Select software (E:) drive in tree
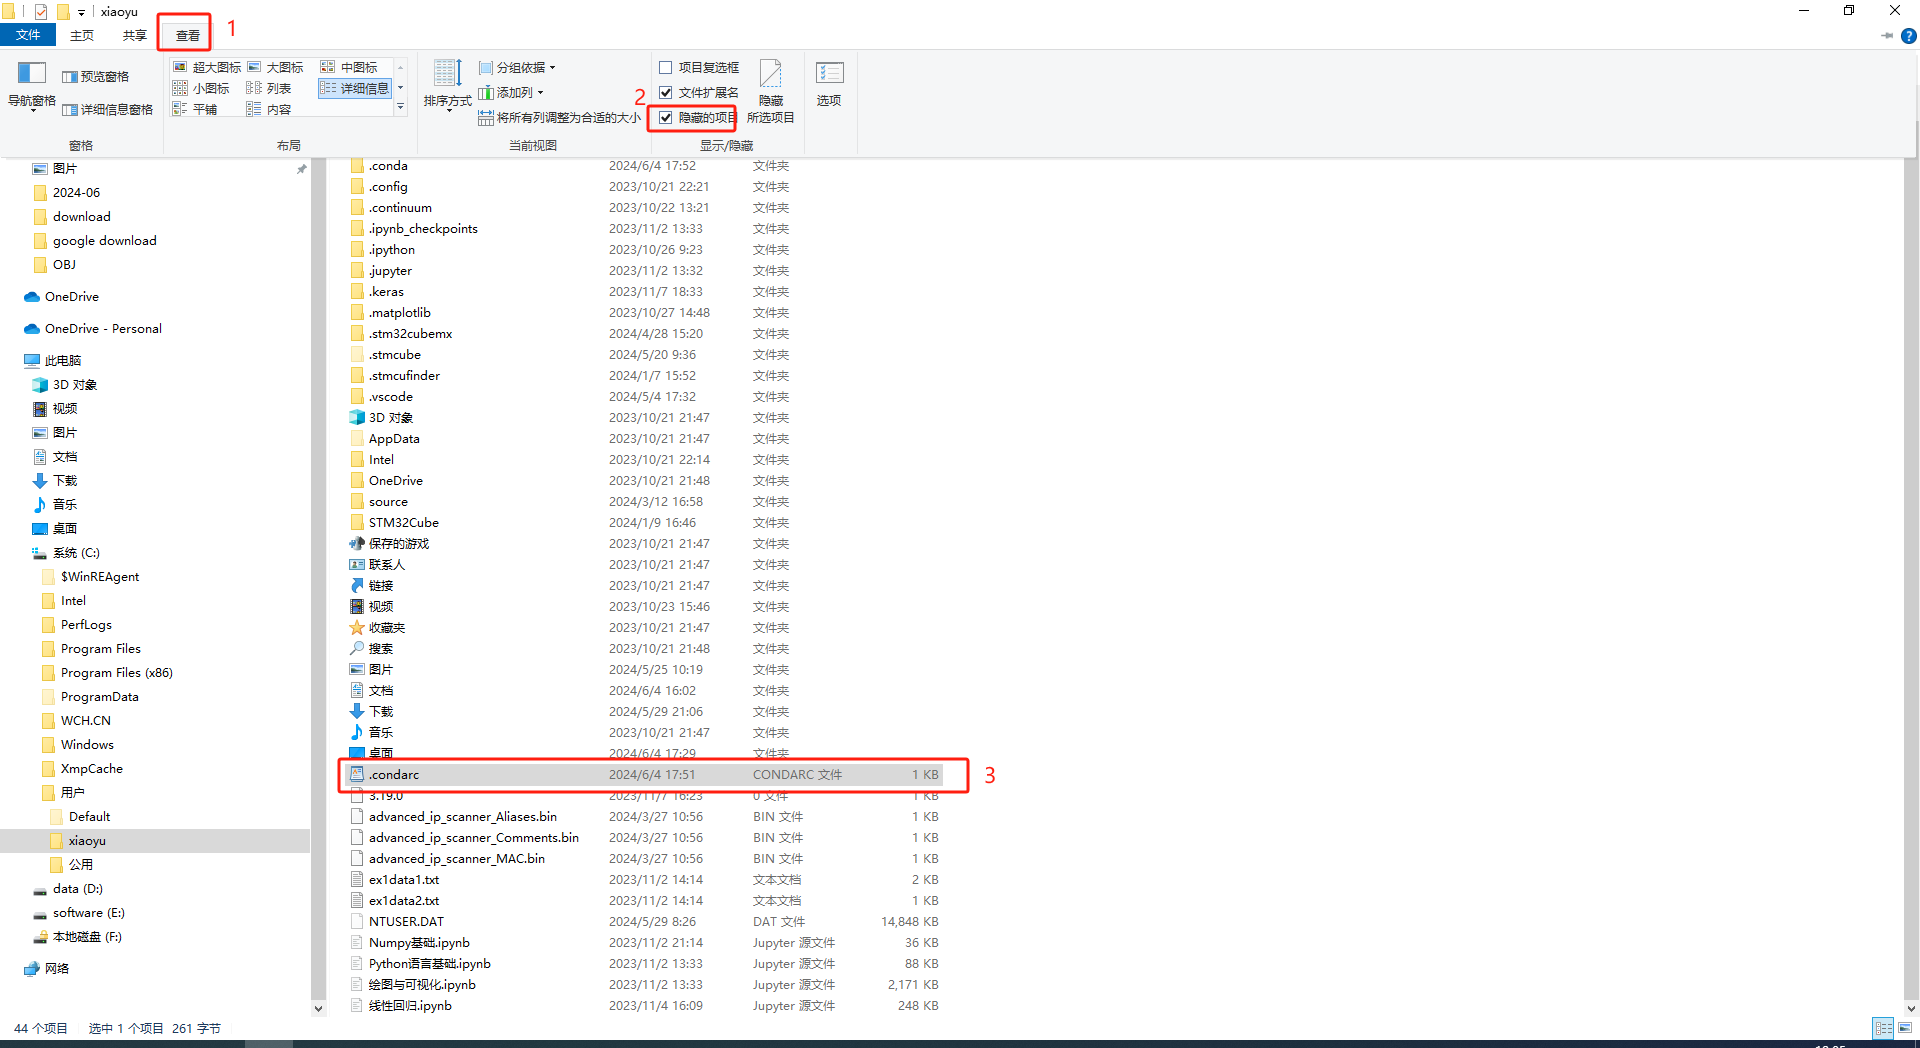Image resolution: width=1920 pixels, height=1048 pixels. coord(79,913)
